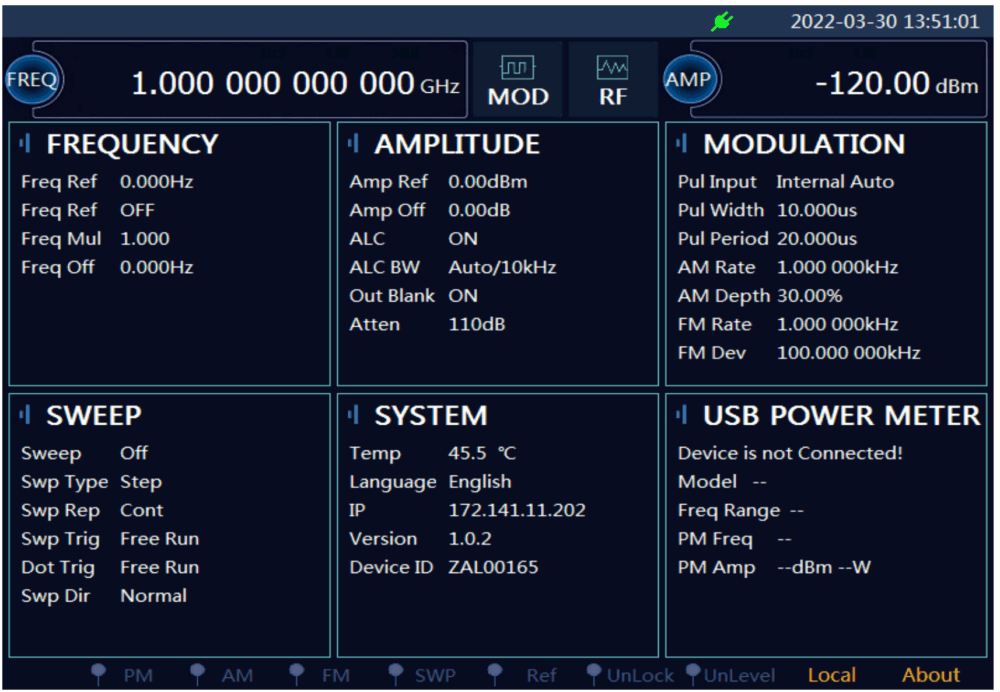The image size is (1000, 692).
Task: Open the Language English selector
Action: 479,482
